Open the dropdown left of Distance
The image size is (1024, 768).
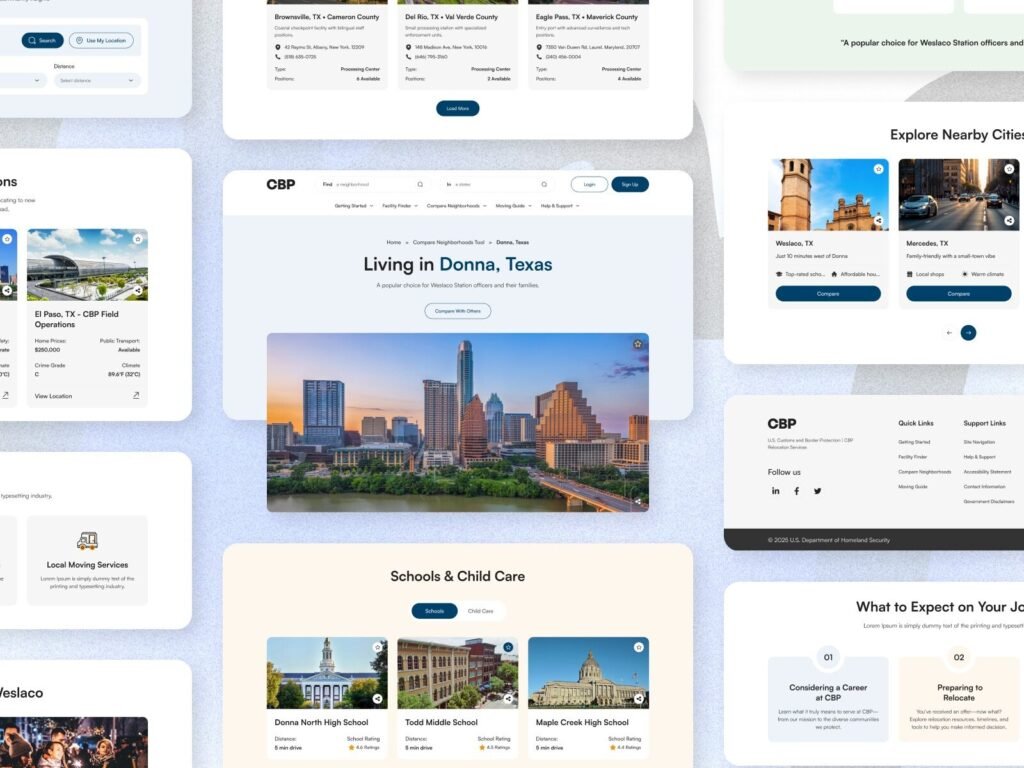click(x=22, y=80)
